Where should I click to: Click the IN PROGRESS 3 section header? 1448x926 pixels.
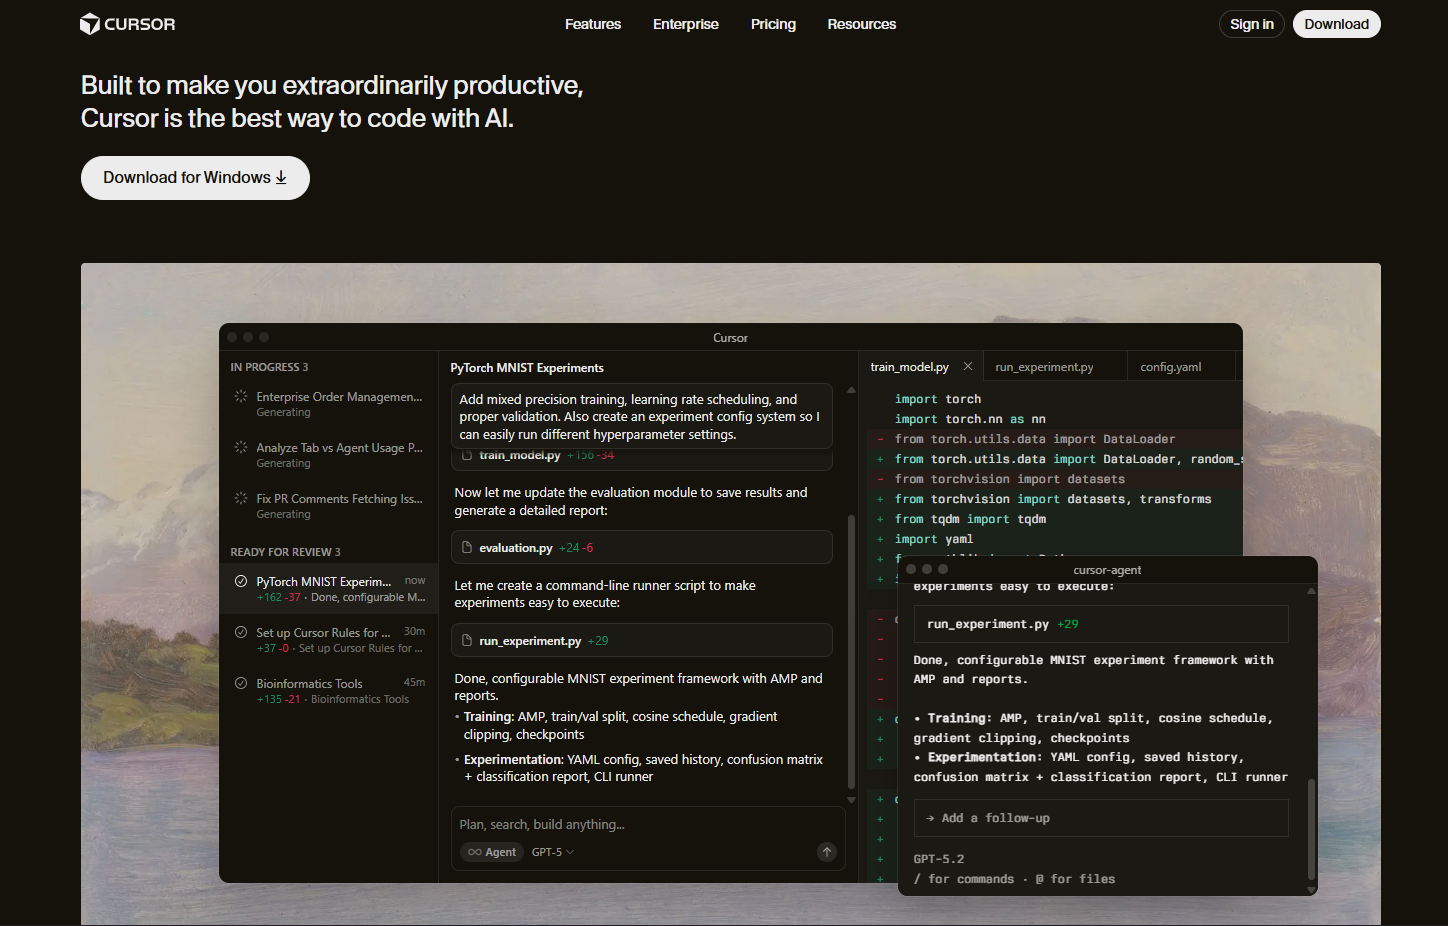pos(270,367)
